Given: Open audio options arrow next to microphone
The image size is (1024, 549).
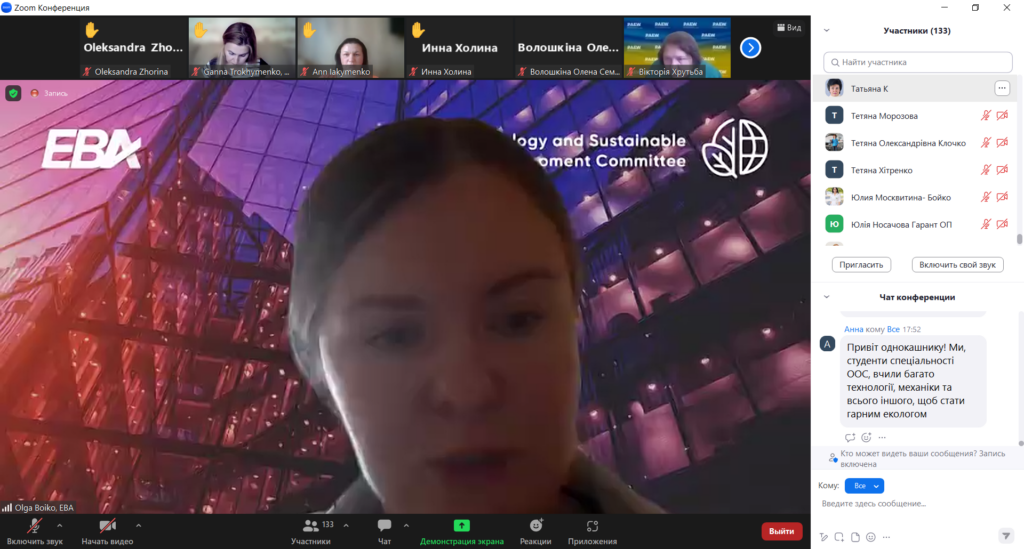Looking at the screenshot, I should 59,525.
